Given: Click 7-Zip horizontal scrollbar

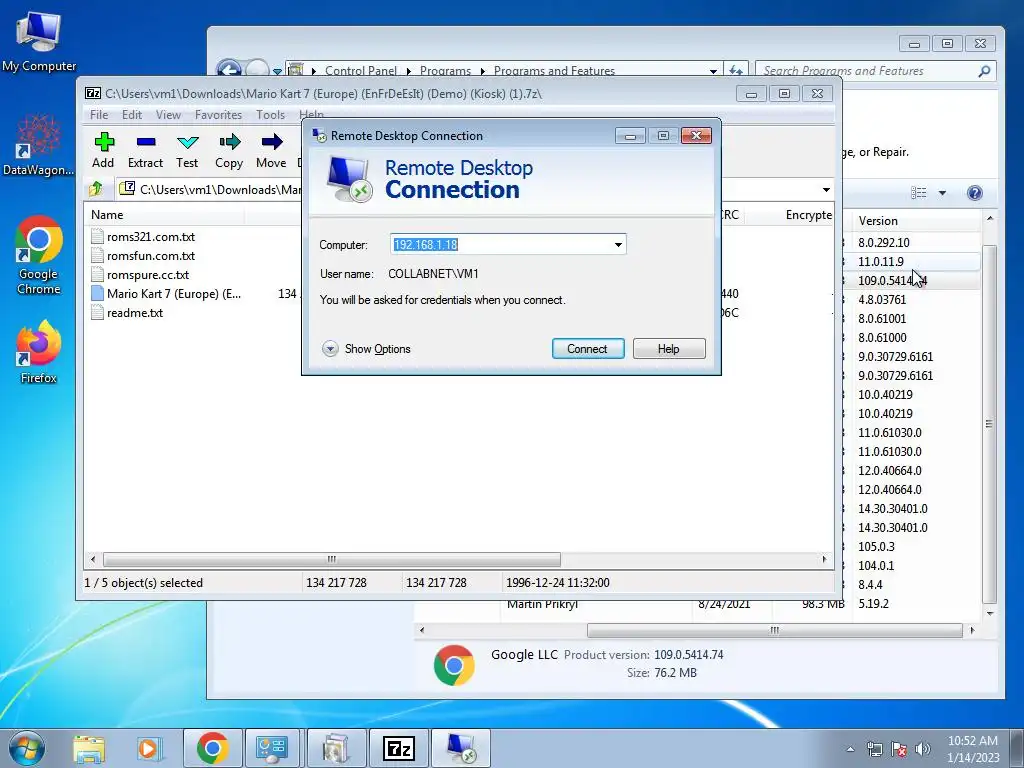Looking at the screenshot, I should 332,560.
